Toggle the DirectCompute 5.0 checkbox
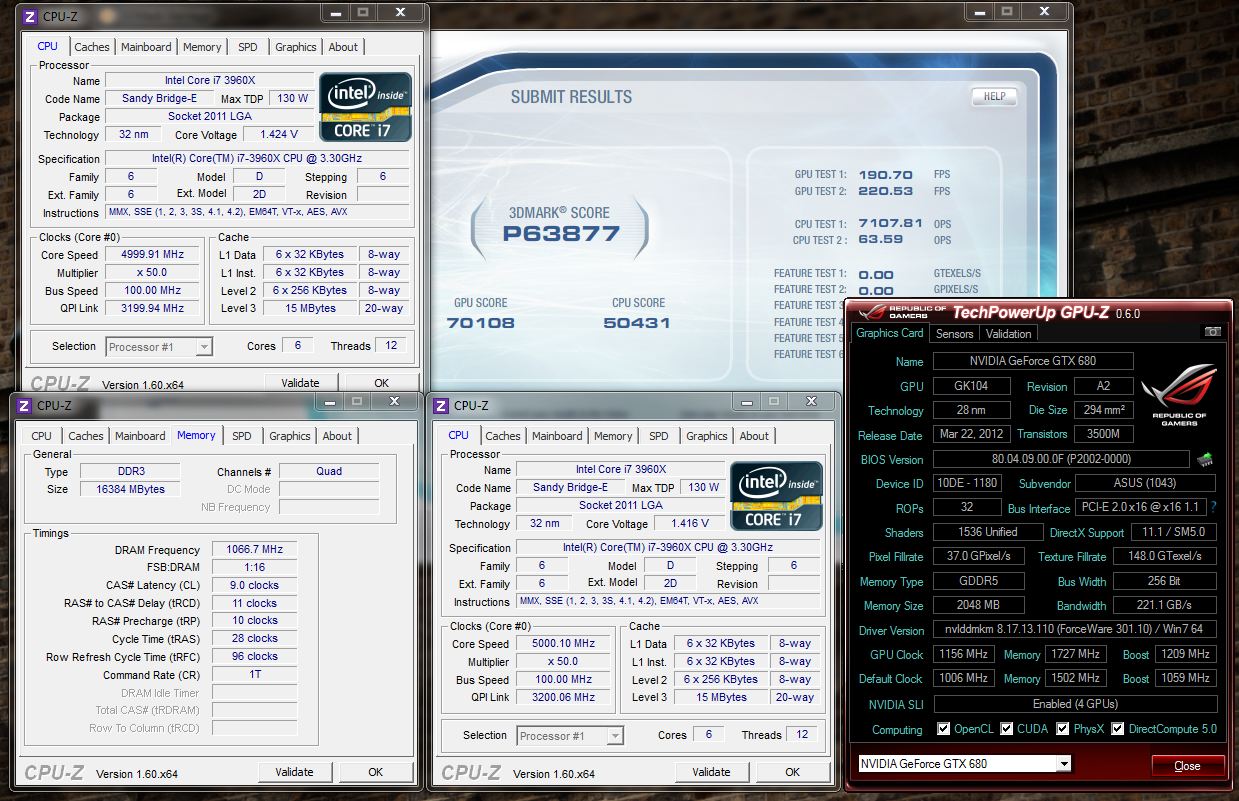 [1117, 729]
